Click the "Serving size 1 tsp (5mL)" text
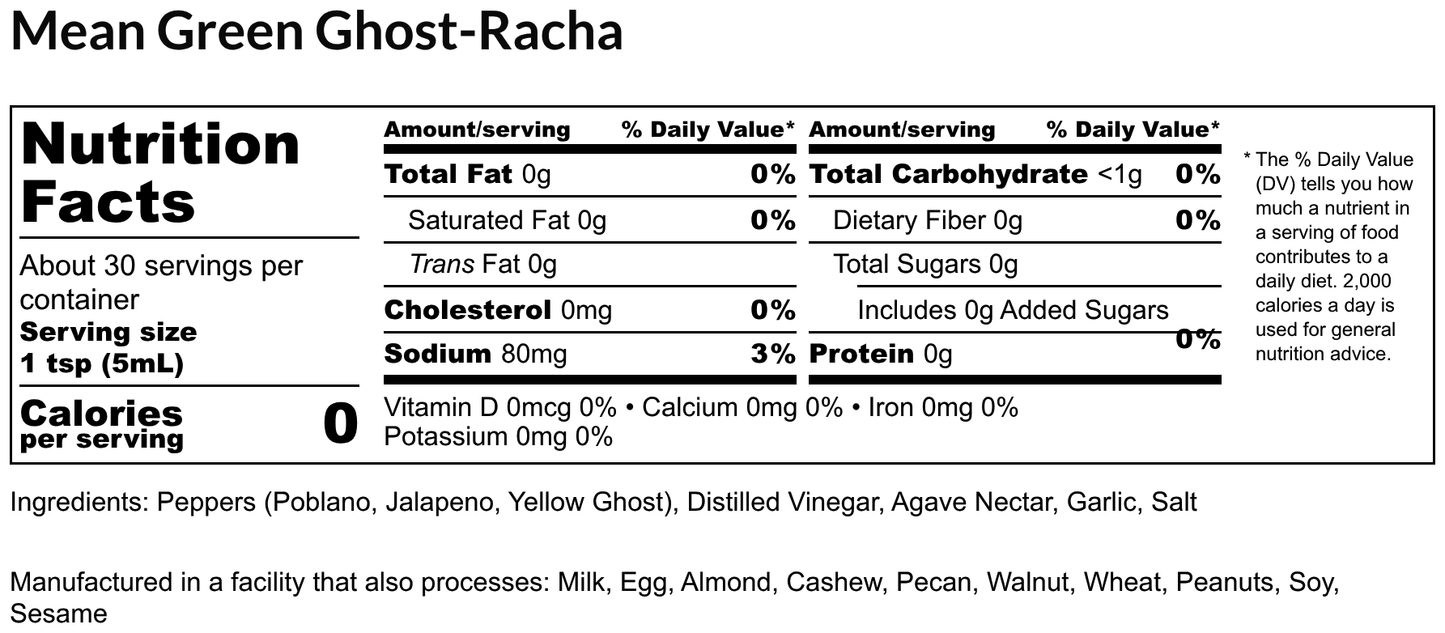Screen dimensions: 1445x633 tap(108, 348)
